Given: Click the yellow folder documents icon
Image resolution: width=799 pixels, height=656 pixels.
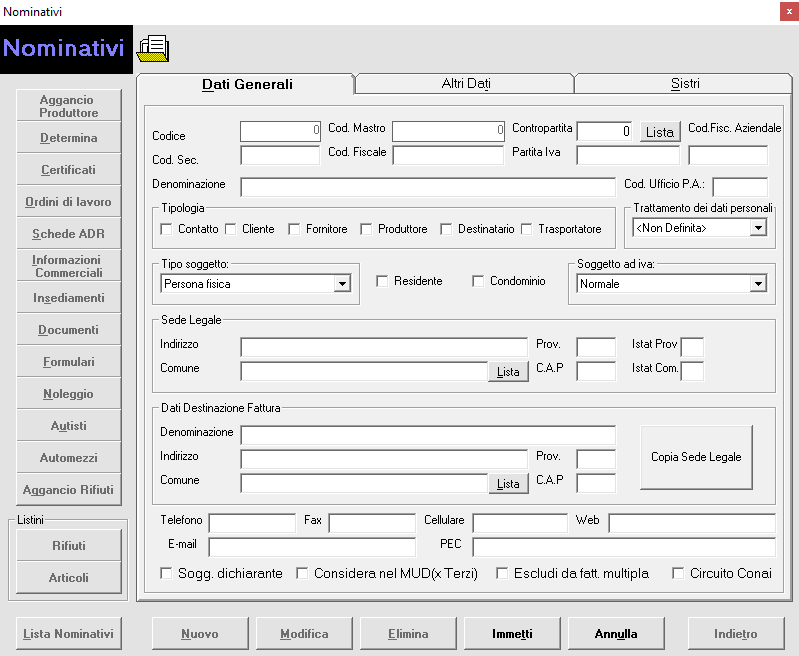Looking at the screenshot, I should (x=153, y=49).
